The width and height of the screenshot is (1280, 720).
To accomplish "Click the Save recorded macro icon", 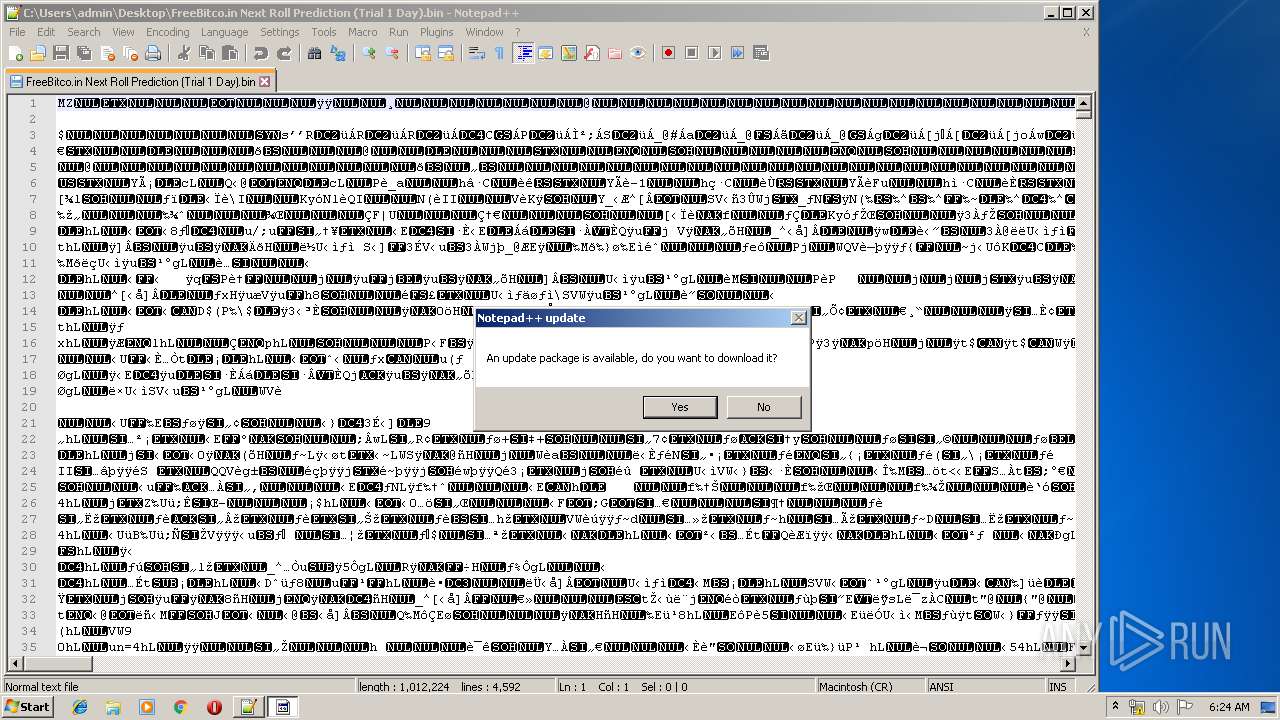I will point(761,53).
